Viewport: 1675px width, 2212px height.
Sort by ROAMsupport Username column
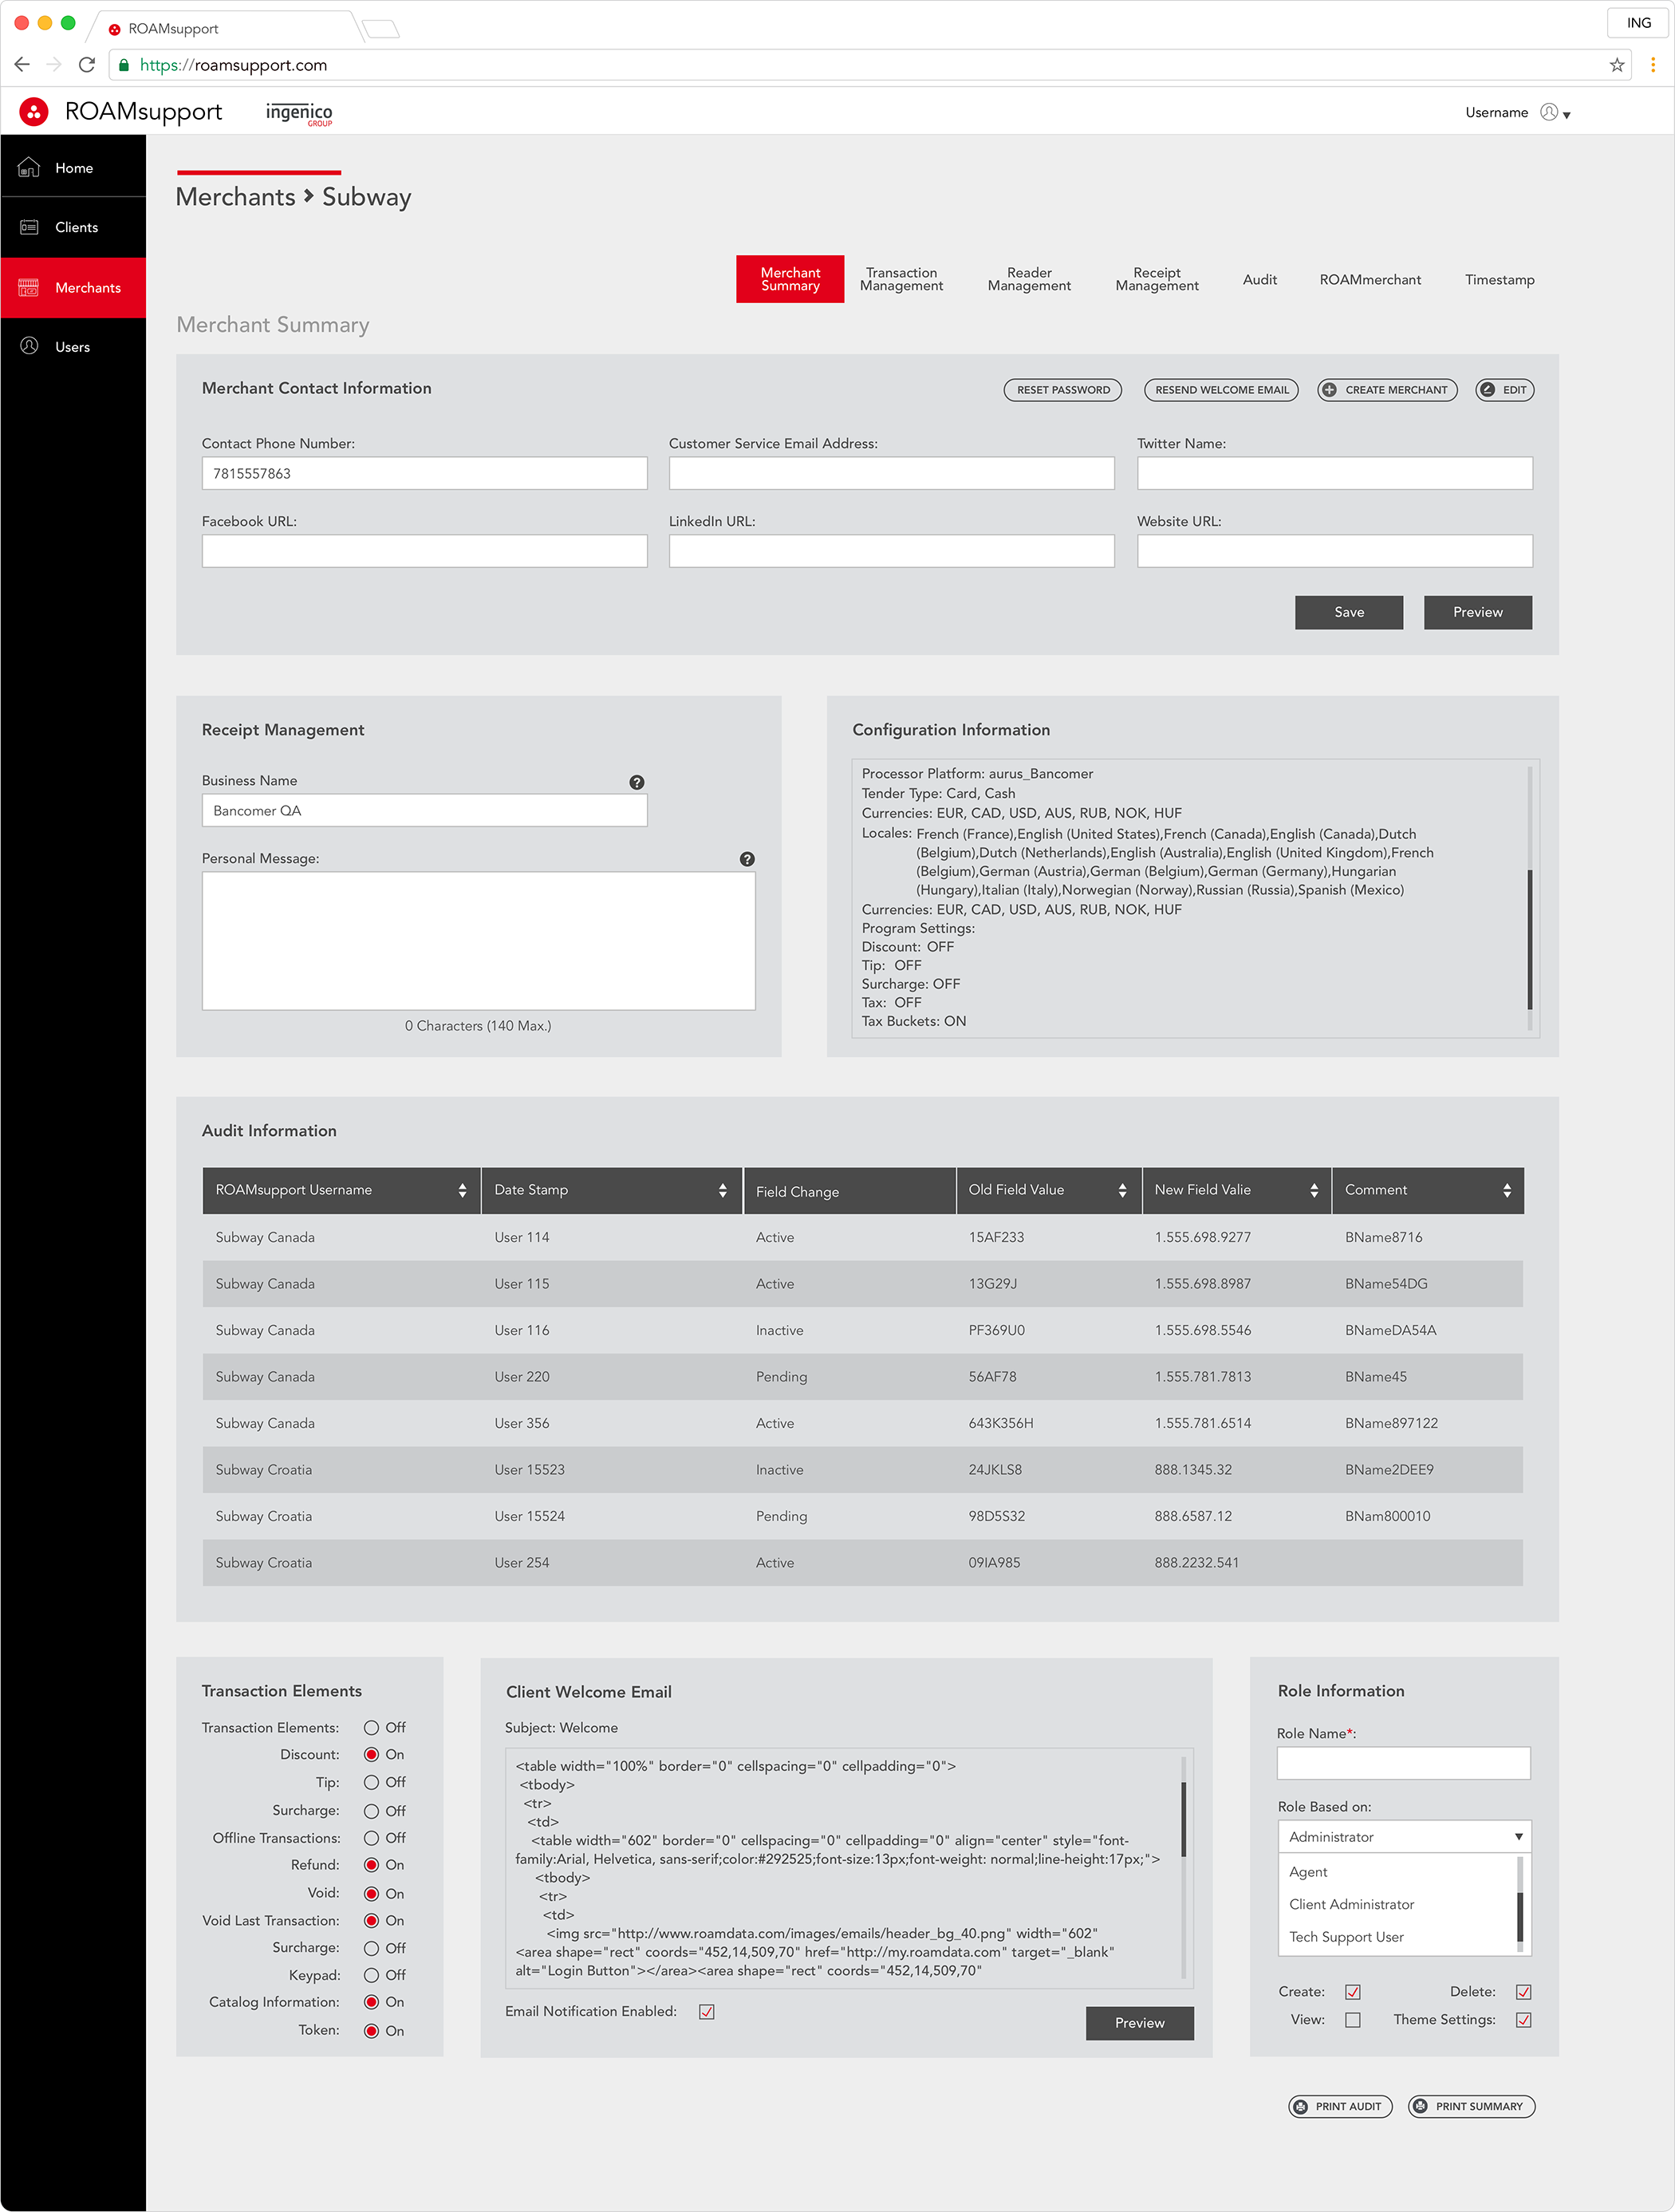[462, 1190]
